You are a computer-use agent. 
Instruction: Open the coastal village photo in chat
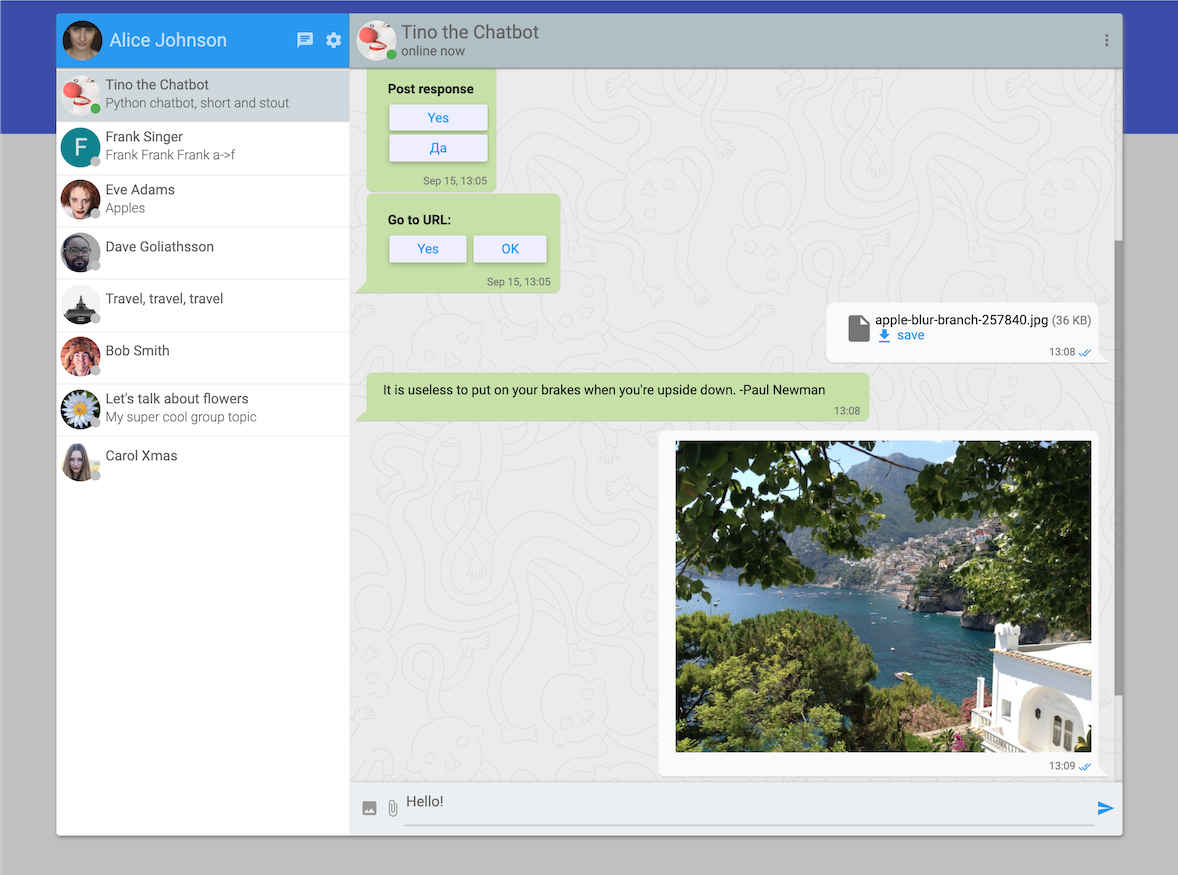(883, 596)
